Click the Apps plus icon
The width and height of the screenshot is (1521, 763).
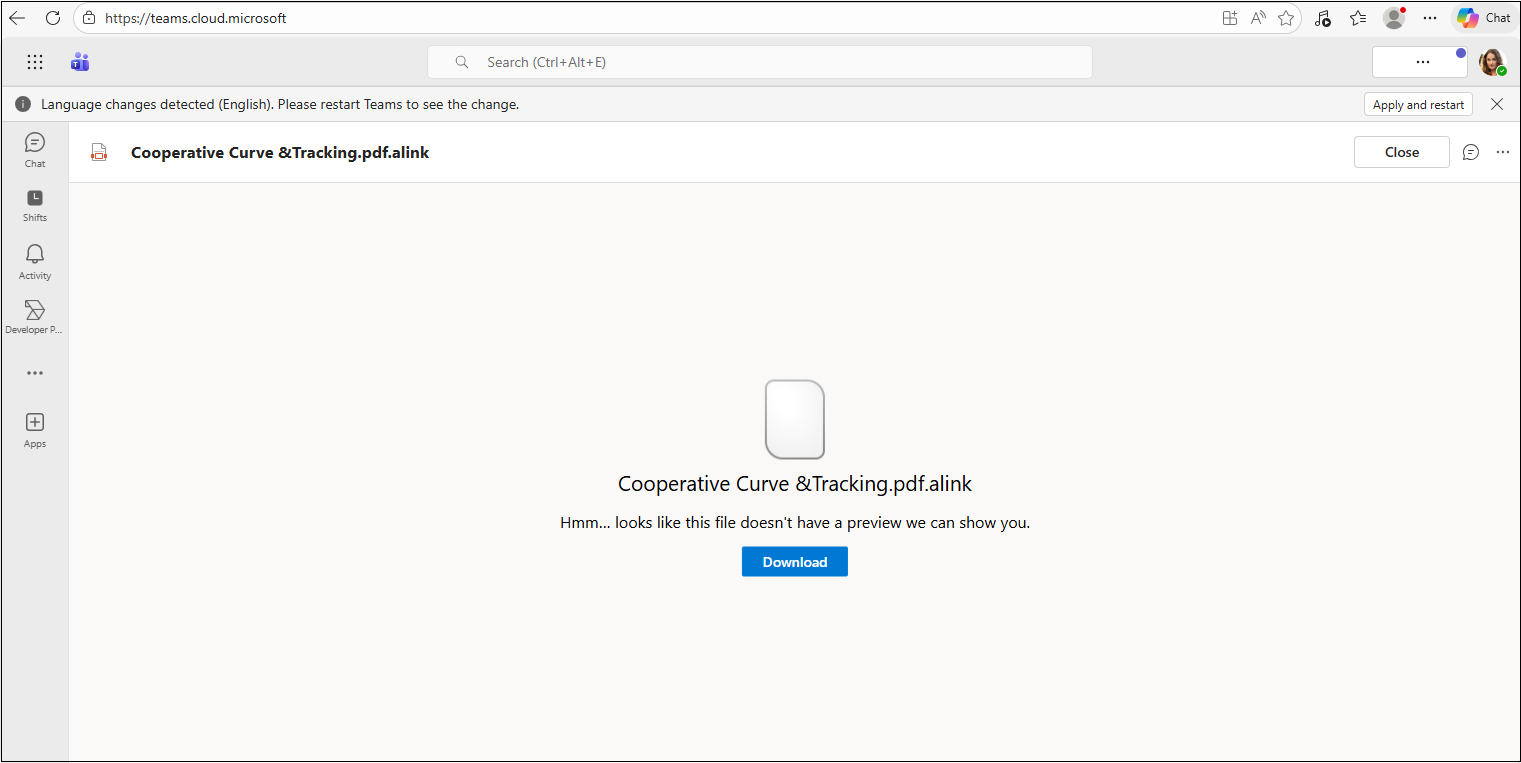point(35,428)
